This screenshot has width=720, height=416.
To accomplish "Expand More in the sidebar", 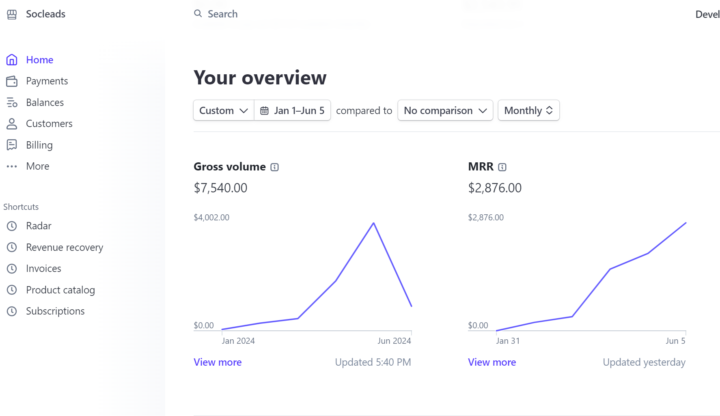I will [38, 166].
